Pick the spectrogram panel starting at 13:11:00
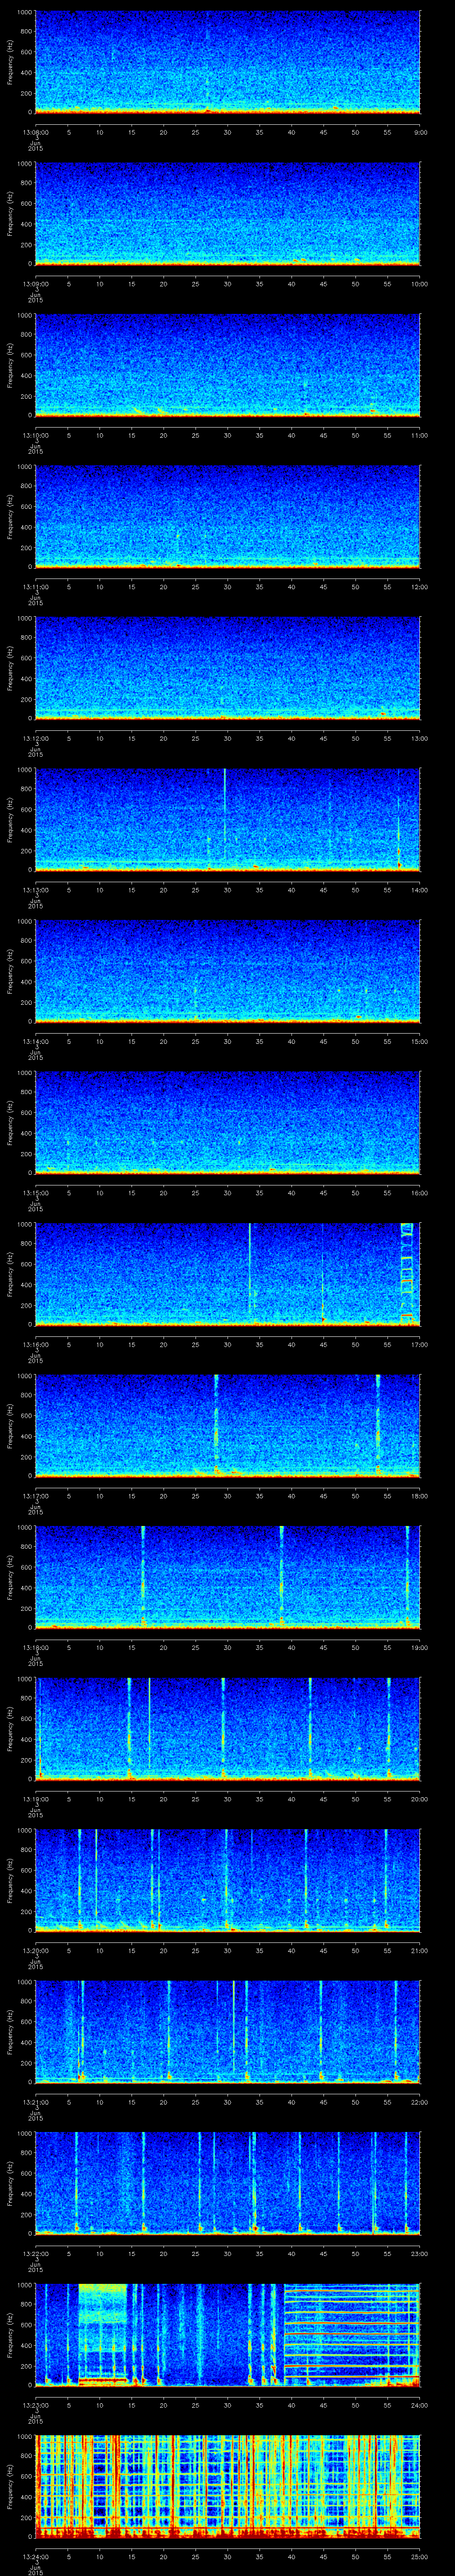Viewport: 455px width, 2576px height. (228, 517)
